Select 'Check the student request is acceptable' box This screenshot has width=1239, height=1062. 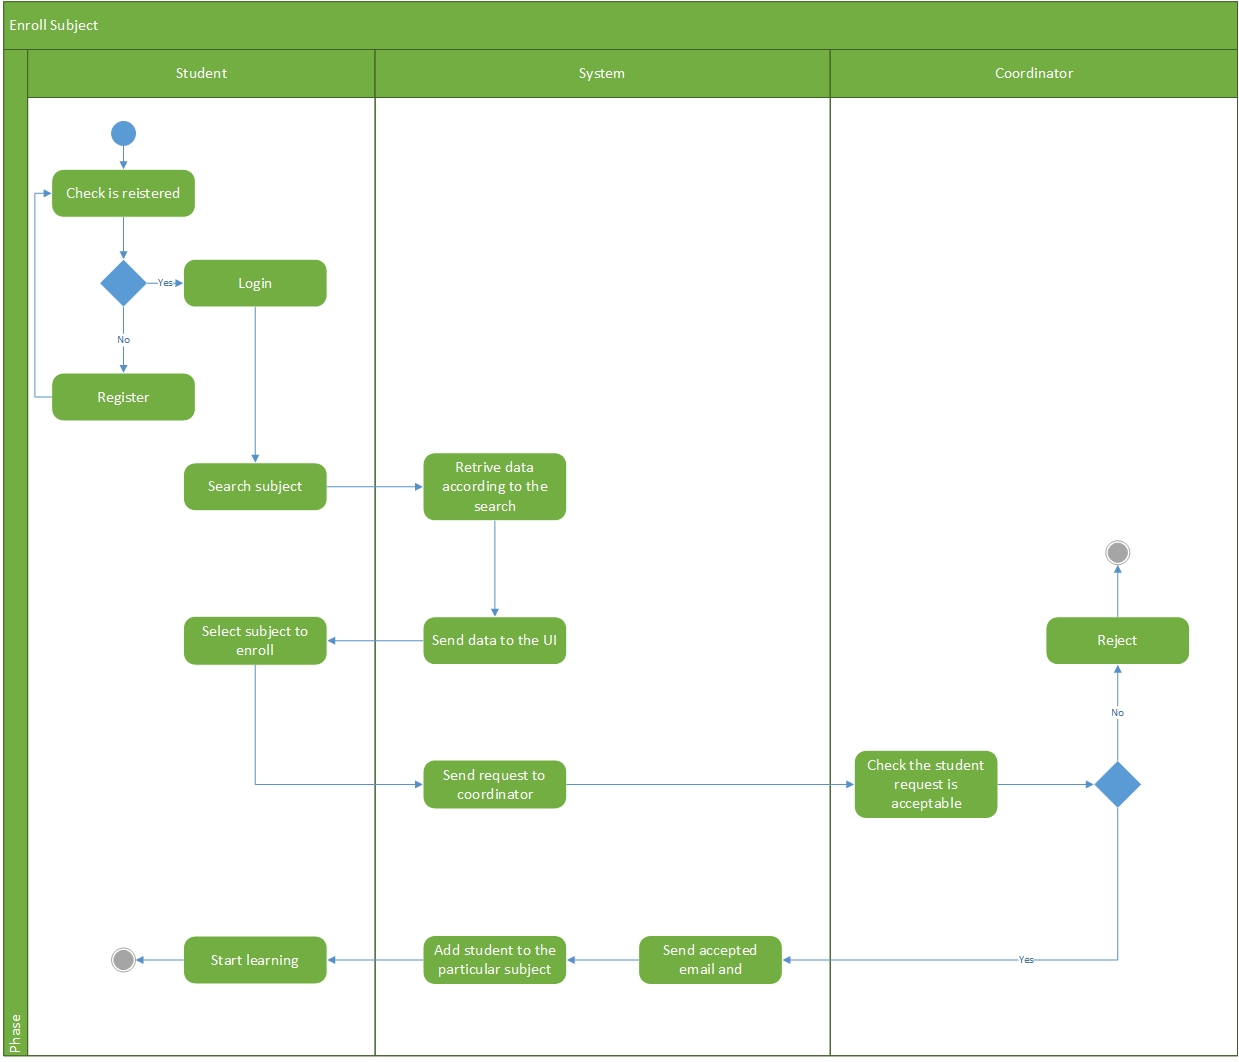(x=926, y=784)
